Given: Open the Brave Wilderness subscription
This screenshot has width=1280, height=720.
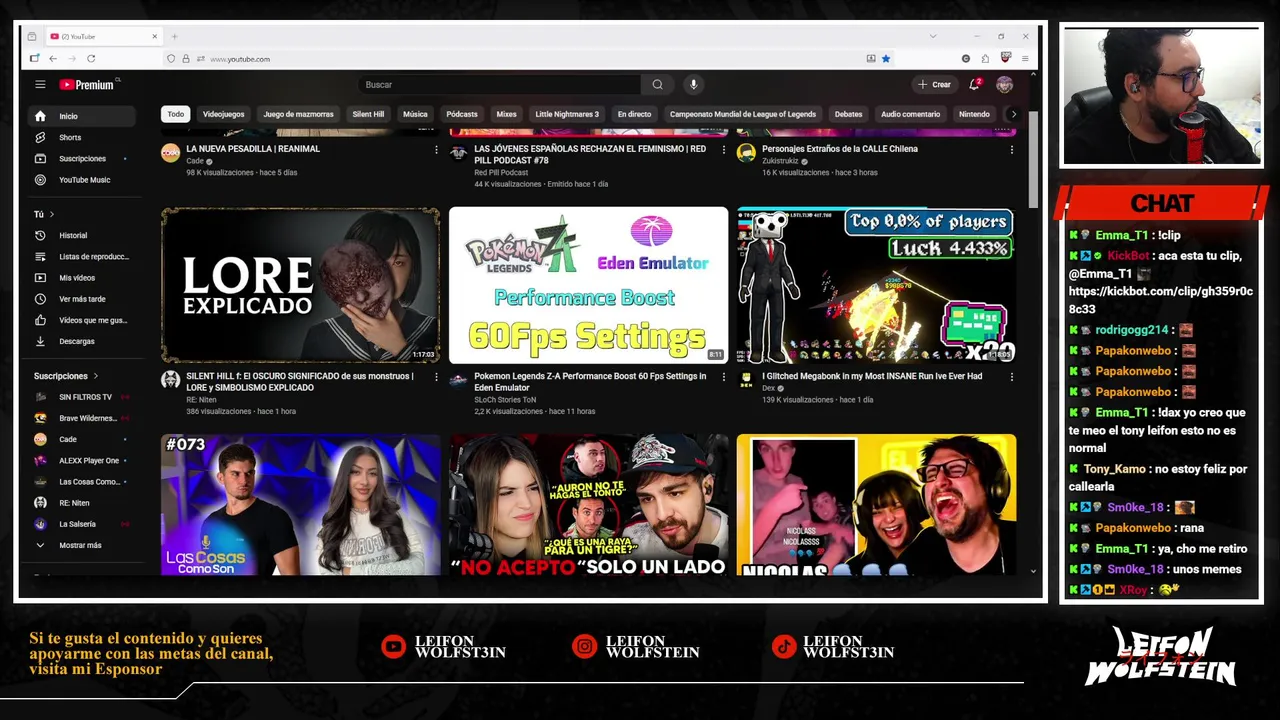Looking at the screenshot, I should click(83, 418).
